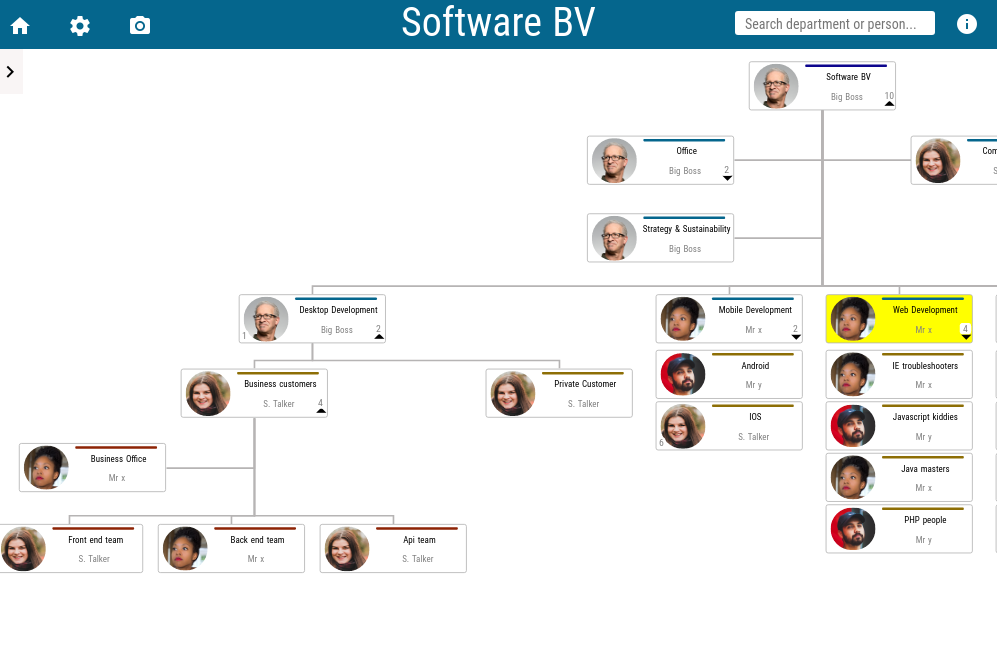Screen dimensions: 997x659
Task: Click S. Talker under Private Customer
Action: click(x=584, y=404)
